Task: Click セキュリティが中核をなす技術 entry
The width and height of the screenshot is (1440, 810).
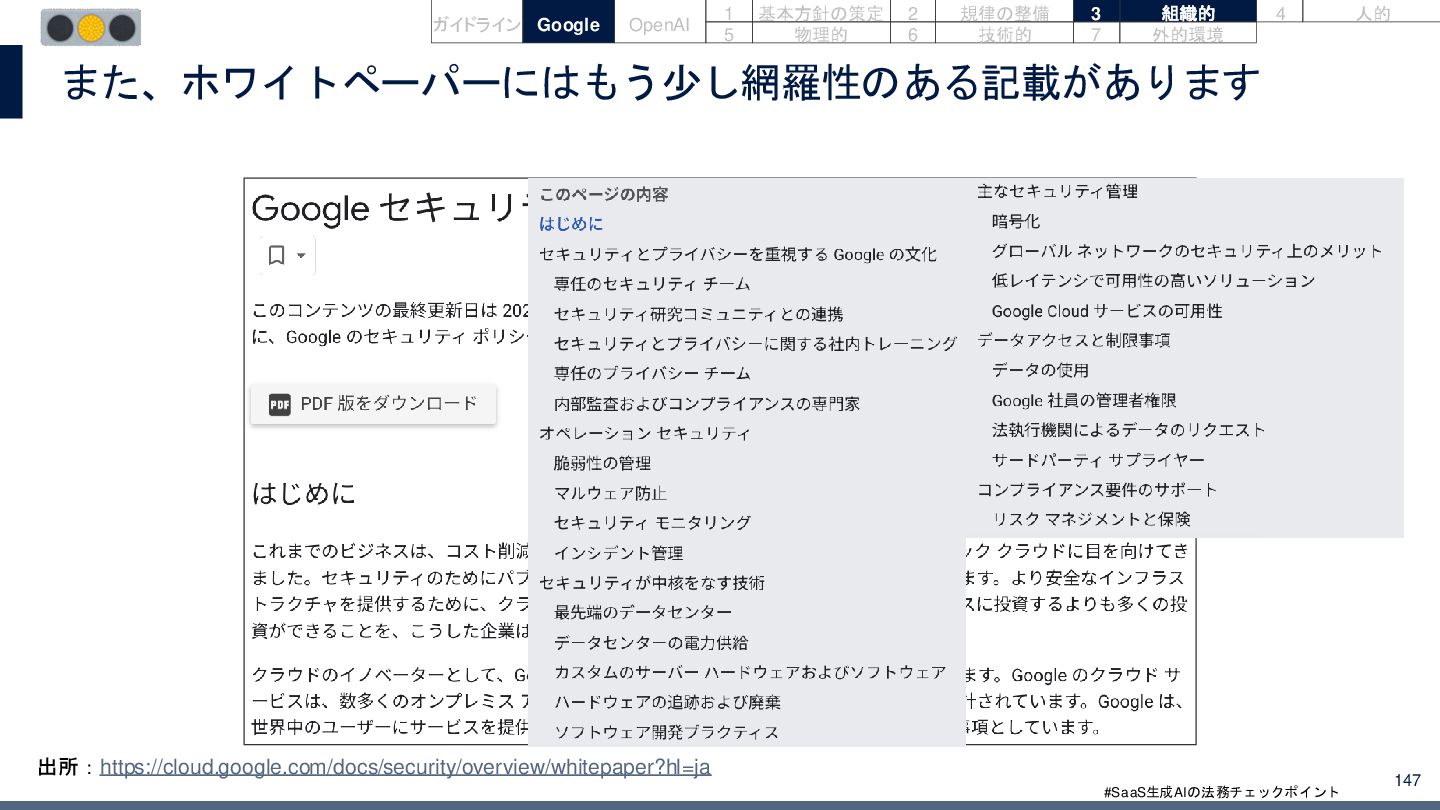Action: point(652,582)
